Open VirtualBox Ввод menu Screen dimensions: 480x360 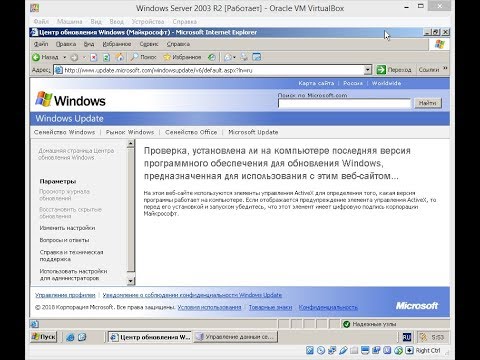click(x=117, y=22)
